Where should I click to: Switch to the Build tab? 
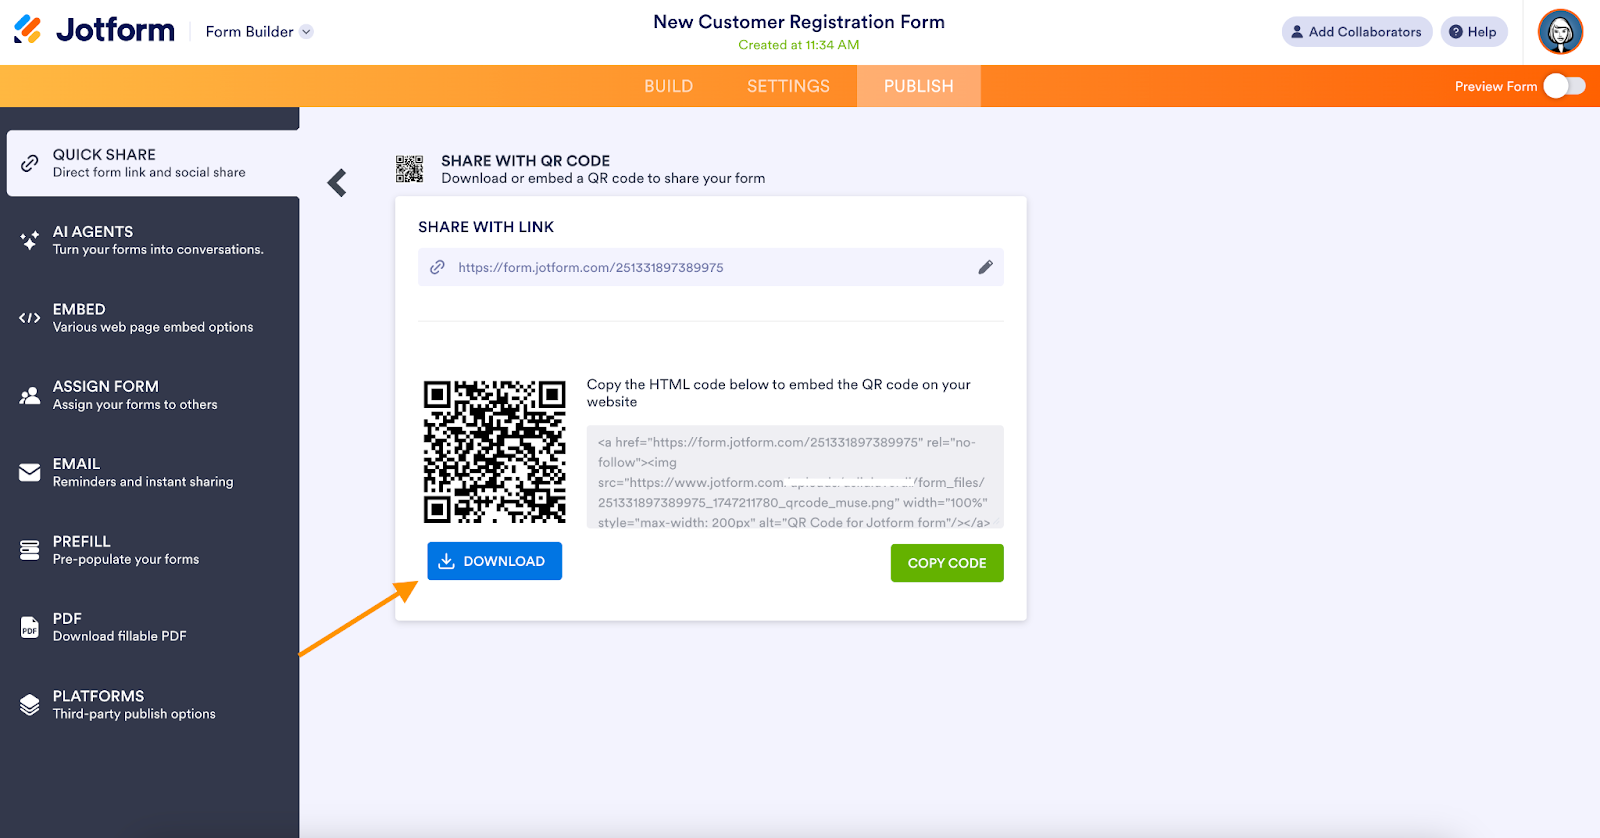pyautogui.click(x=668, y=87)
